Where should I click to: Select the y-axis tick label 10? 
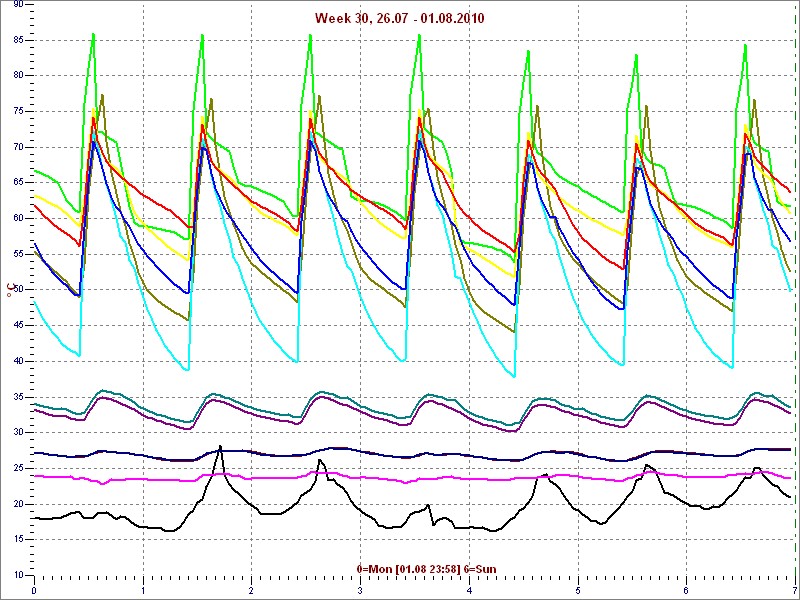click(x=17, y=576)
